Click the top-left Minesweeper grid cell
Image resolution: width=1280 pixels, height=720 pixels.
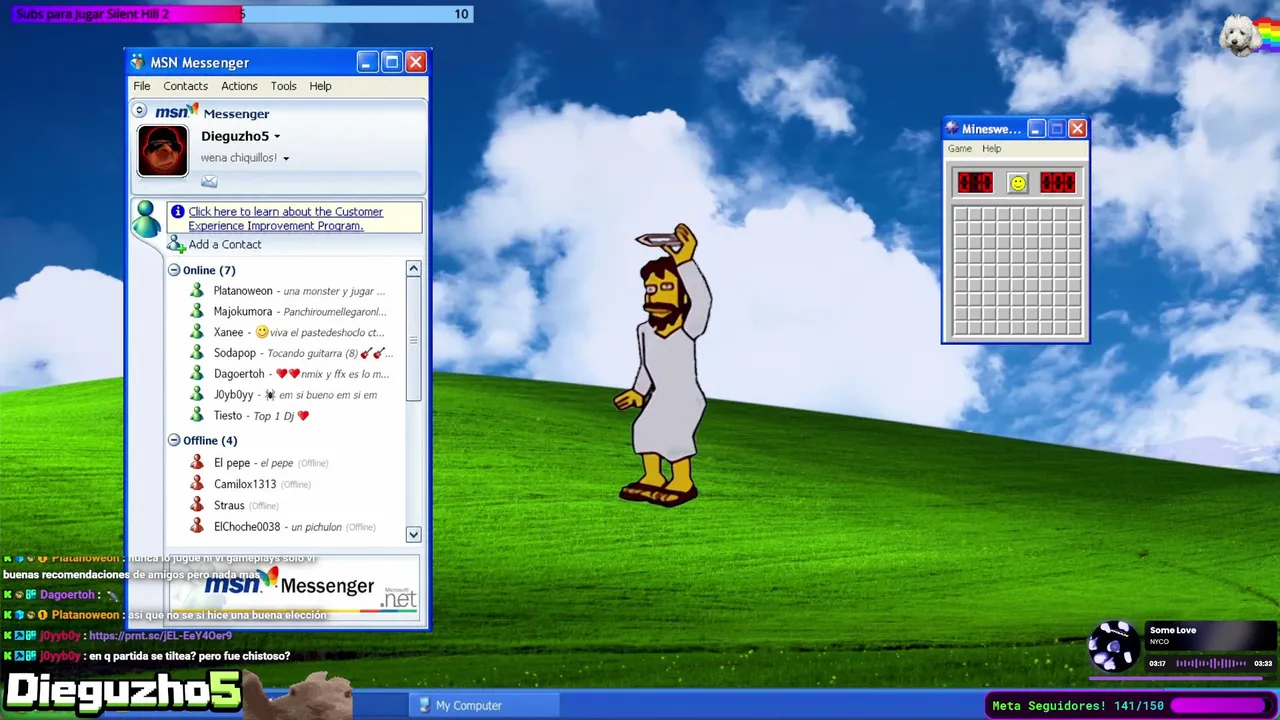click(961, 214)
